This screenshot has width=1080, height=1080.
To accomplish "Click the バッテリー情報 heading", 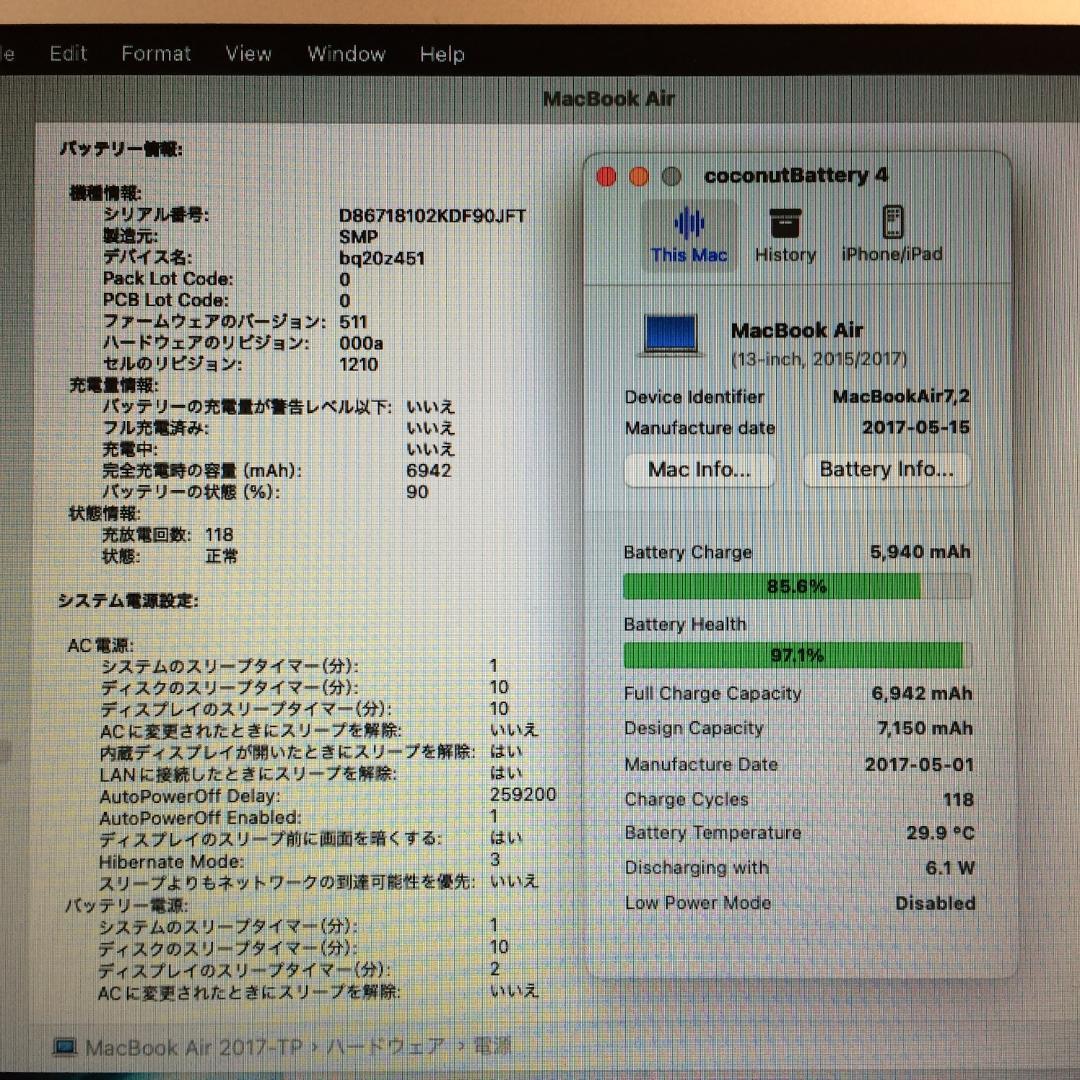I will coord(121,149).
